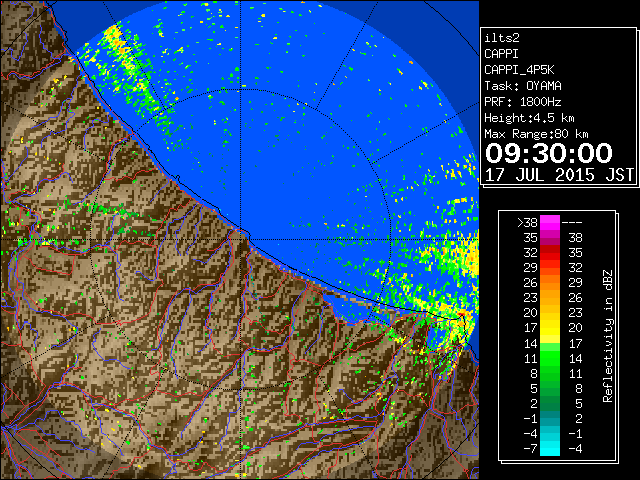Click the magenta >38 dBZ color swatch
Screen dimensions: 640x480
550,223
